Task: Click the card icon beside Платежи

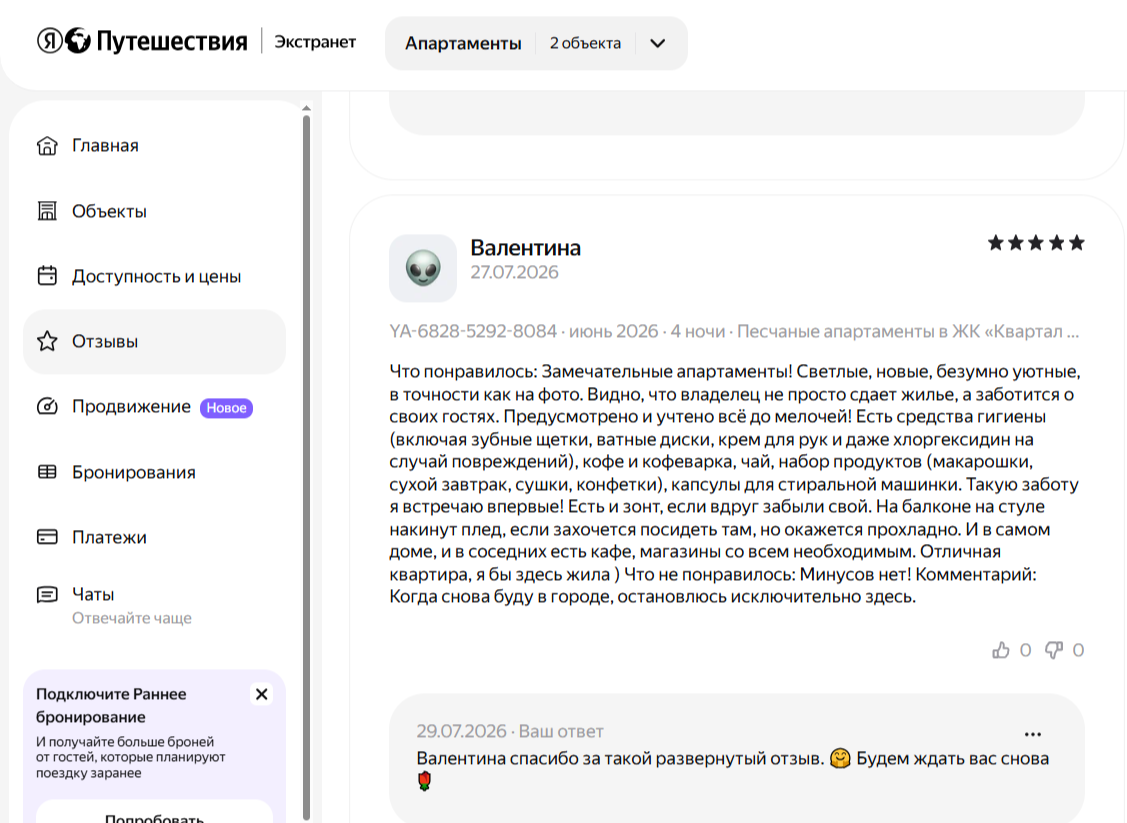Action: tap(47, 538)
